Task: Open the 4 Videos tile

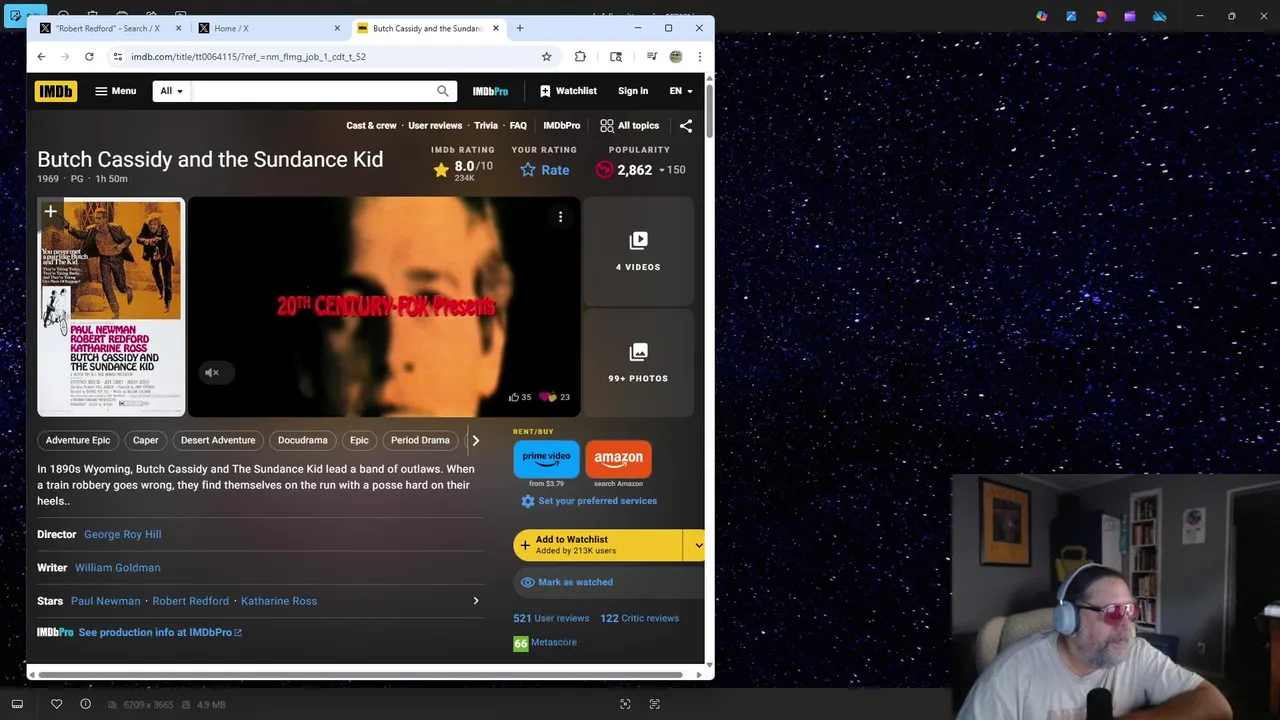Action: point(638,251)
